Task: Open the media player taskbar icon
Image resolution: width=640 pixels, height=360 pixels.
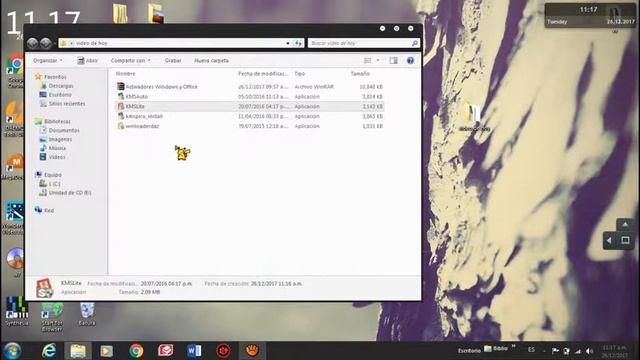Action: coord(107,351)
